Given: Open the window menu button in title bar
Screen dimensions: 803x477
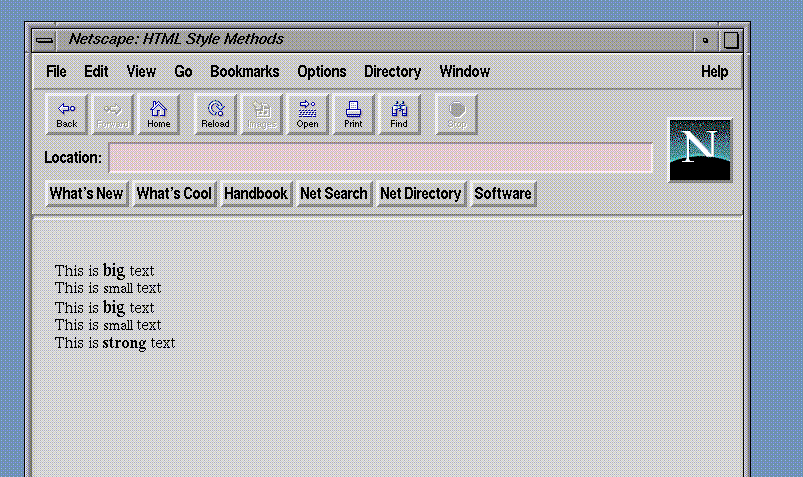Looking at the screenshot, I should 45,40.
